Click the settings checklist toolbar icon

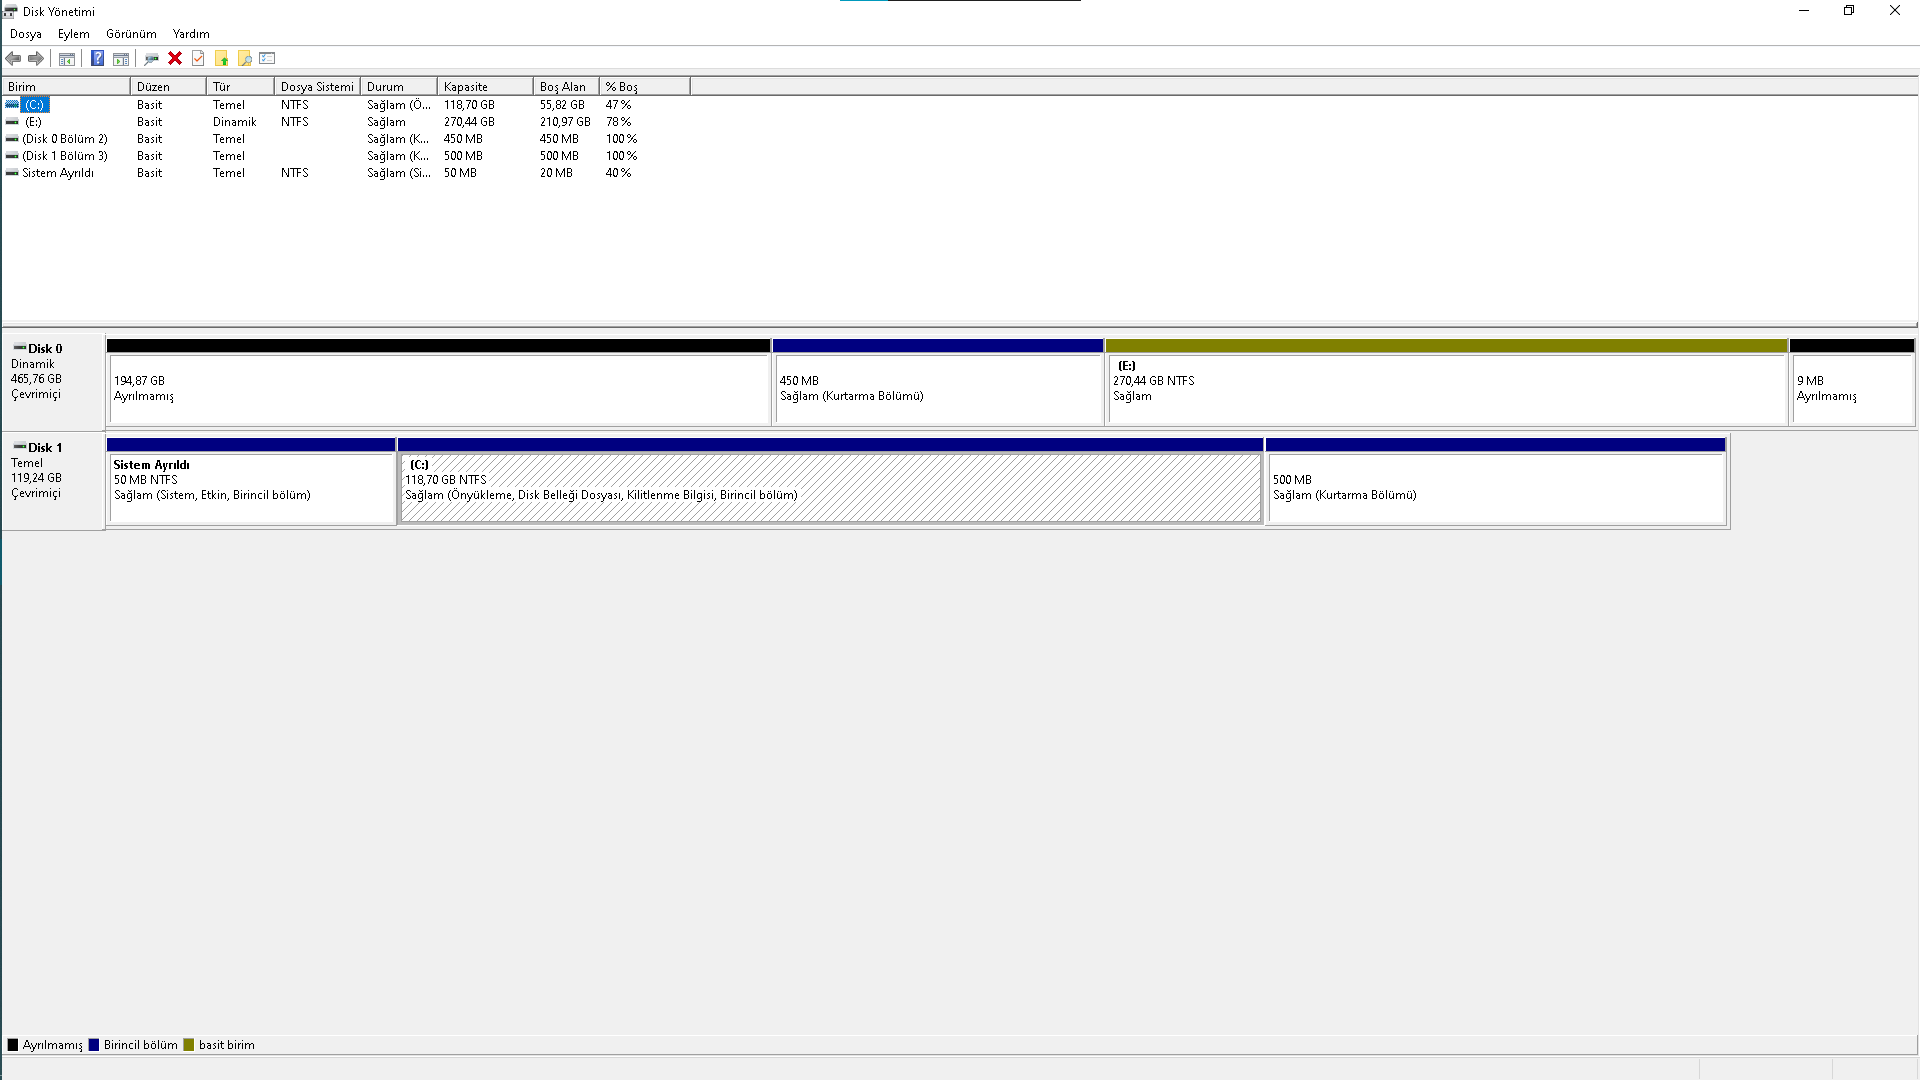pyautogui.click(x=267, y=58)
